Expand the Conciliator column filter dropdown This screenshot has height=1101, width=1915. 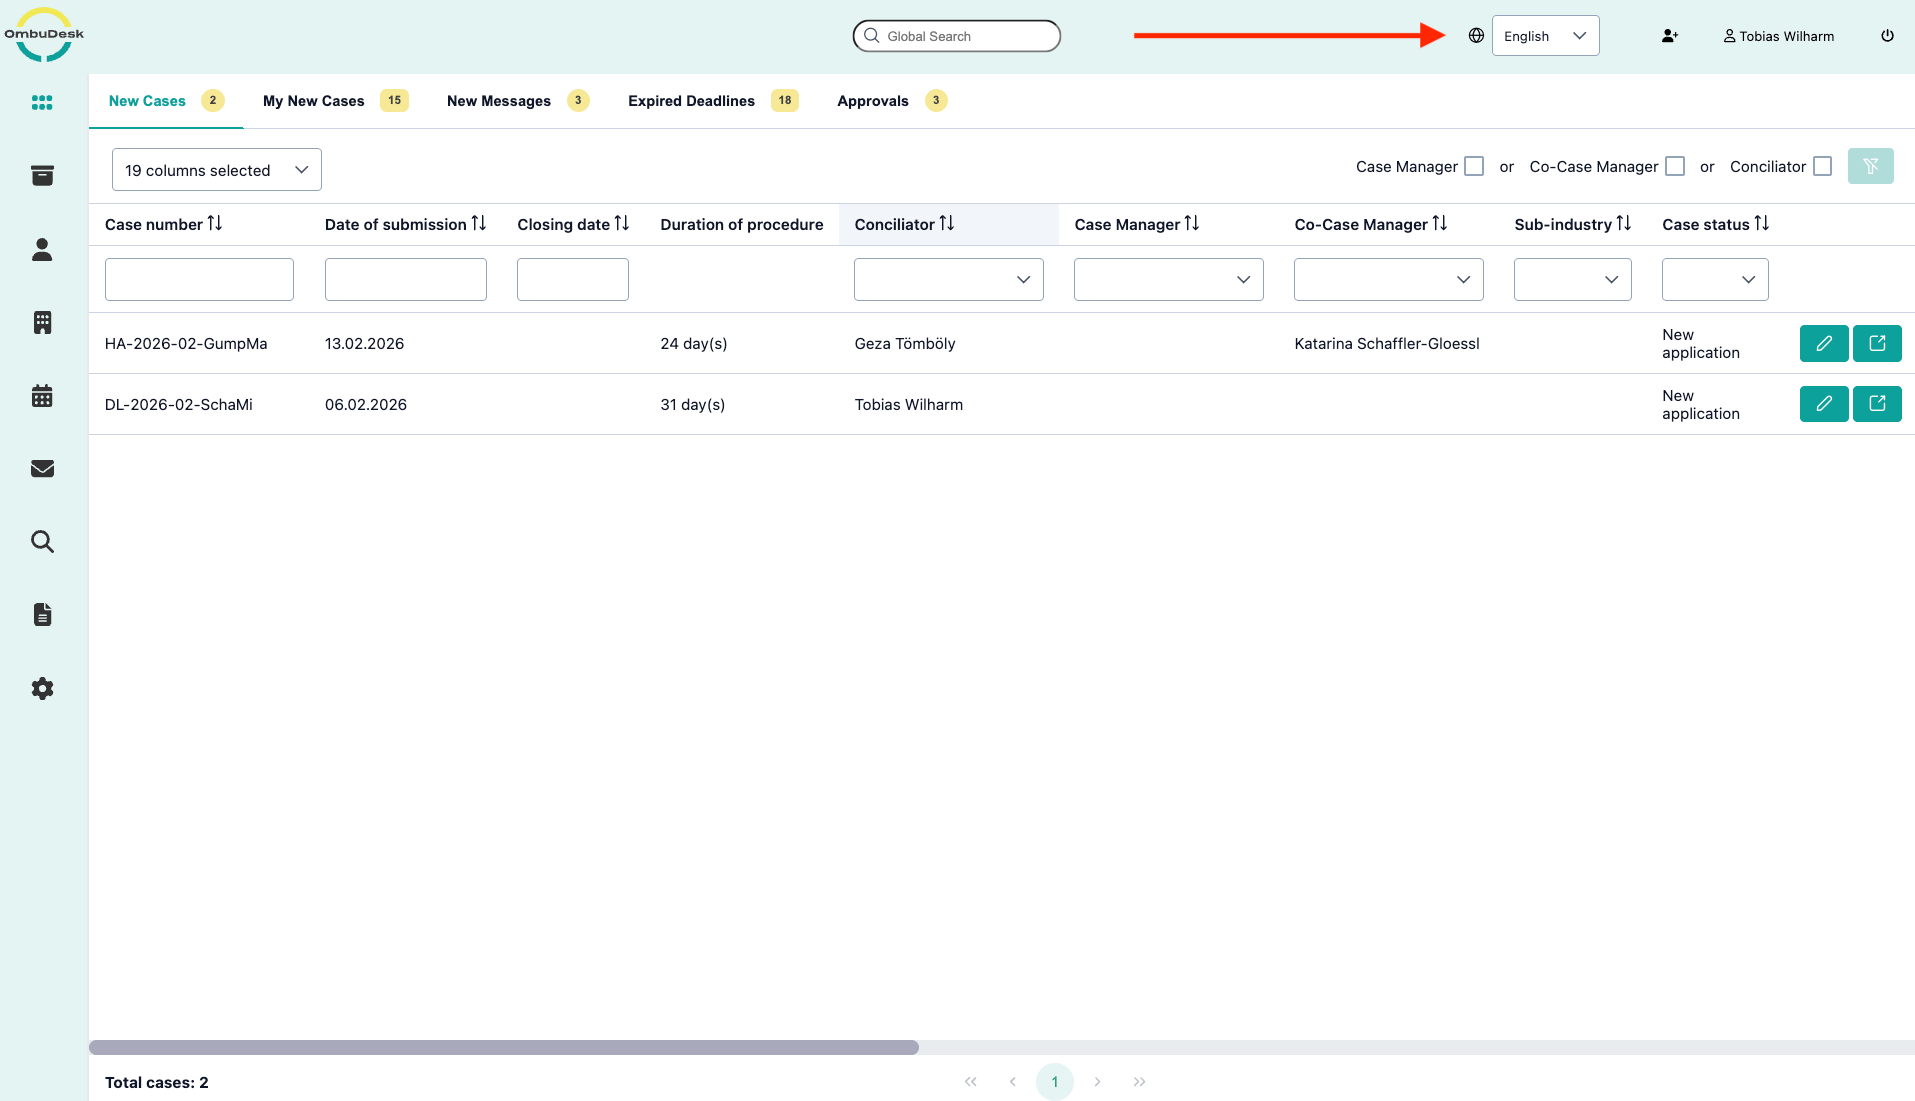click(x=948, y=280)
